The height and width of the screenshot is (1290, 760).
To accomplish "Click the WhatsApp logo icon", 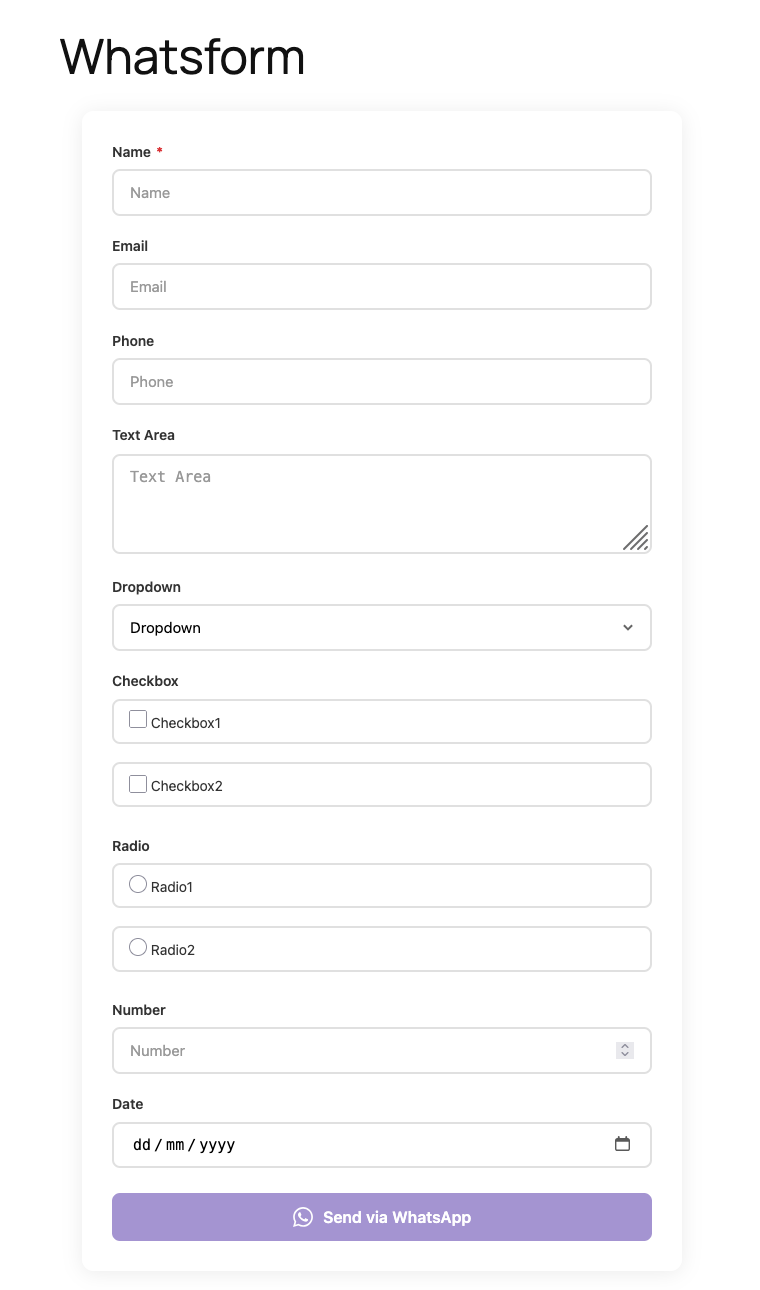I will 303,1217.
